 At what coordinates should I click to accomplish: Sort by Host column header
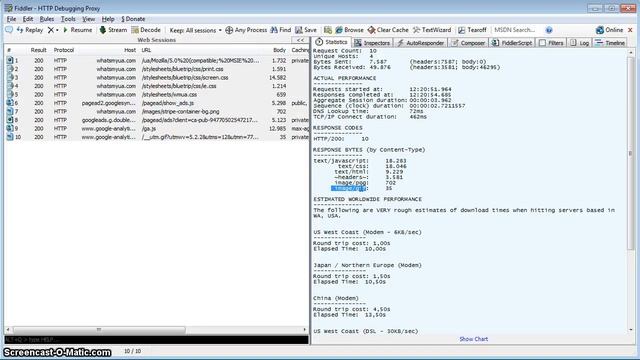(130, 50)
